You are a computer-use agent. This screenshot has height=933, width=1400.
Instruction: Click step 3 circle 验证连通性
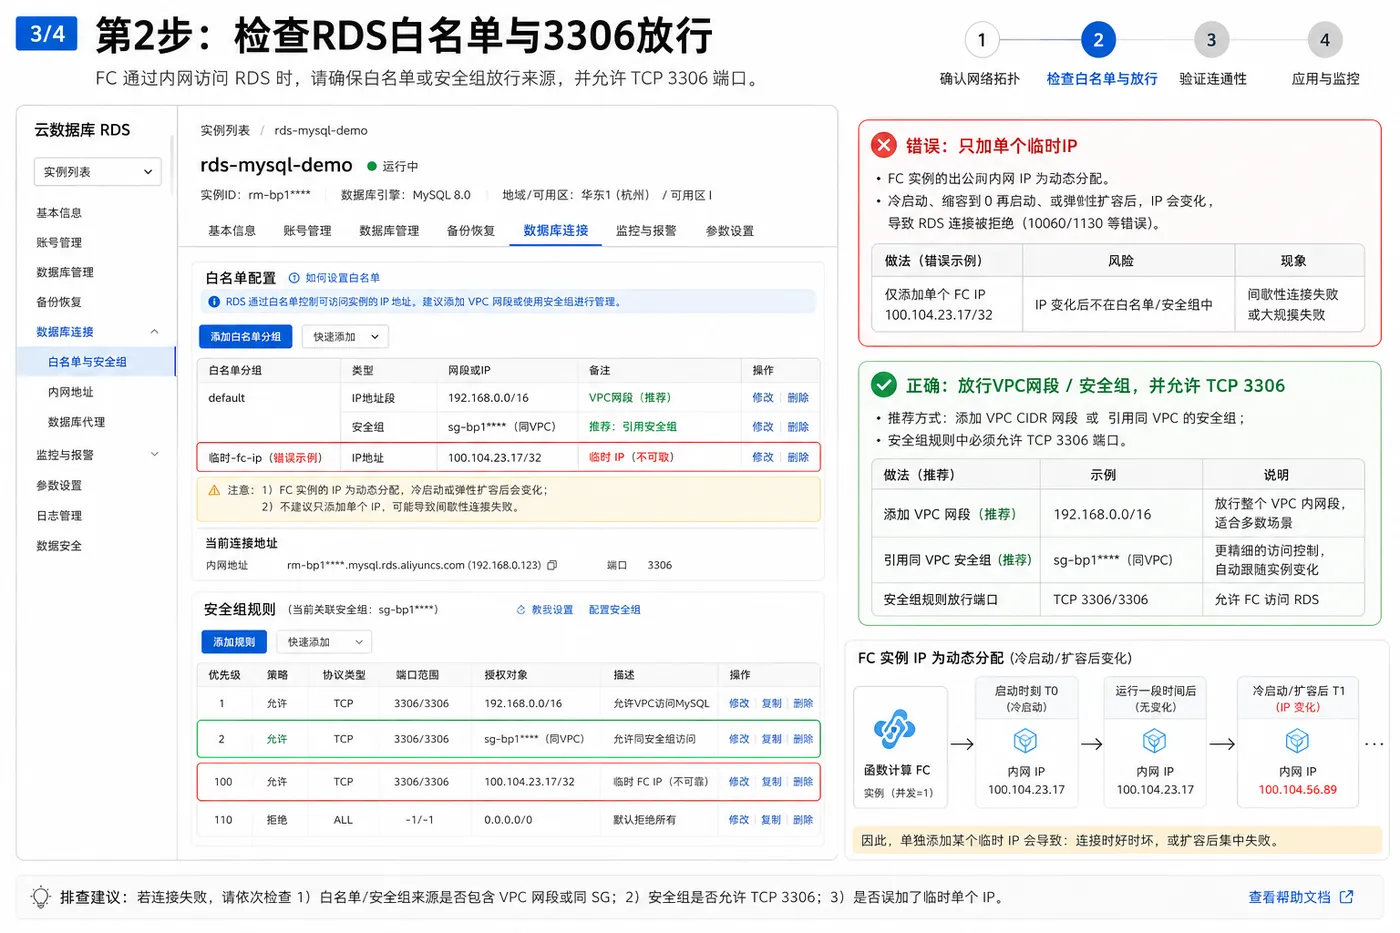[1211, 40]
